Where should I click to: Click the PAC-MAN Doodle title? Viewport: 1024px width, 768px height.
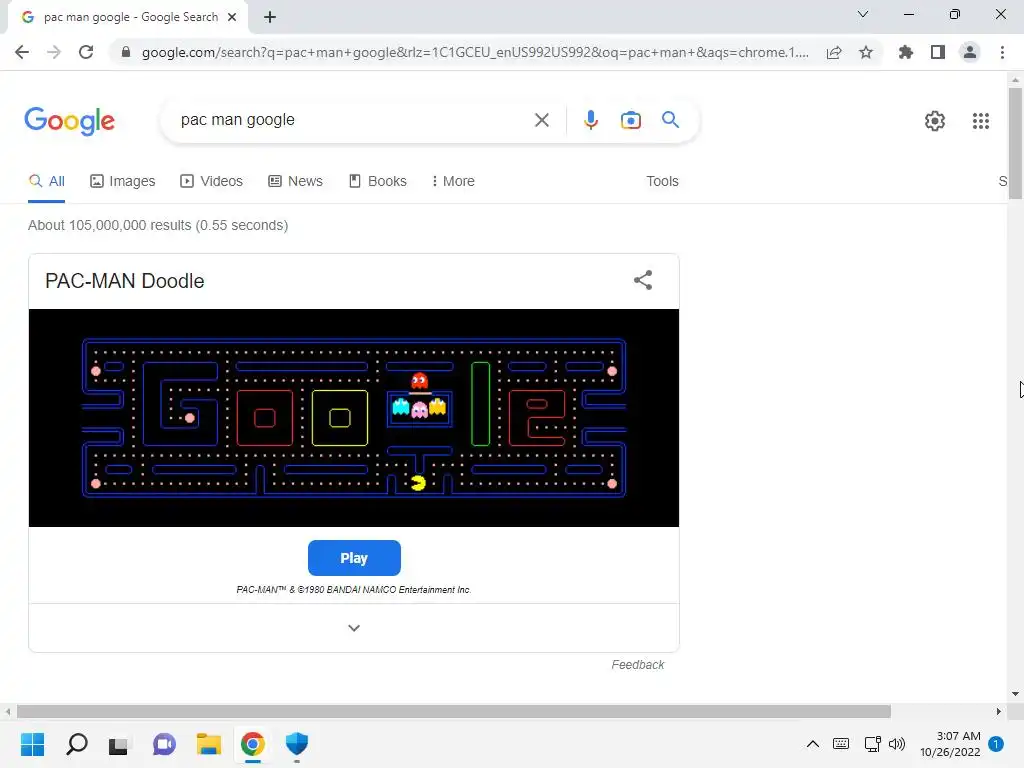click(x=125, y=281)
